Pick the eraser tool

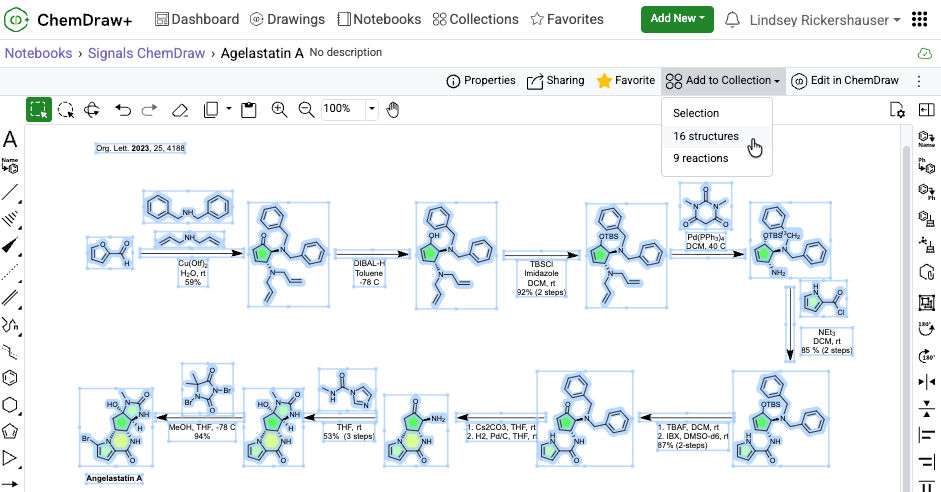[x=179, y=110]
